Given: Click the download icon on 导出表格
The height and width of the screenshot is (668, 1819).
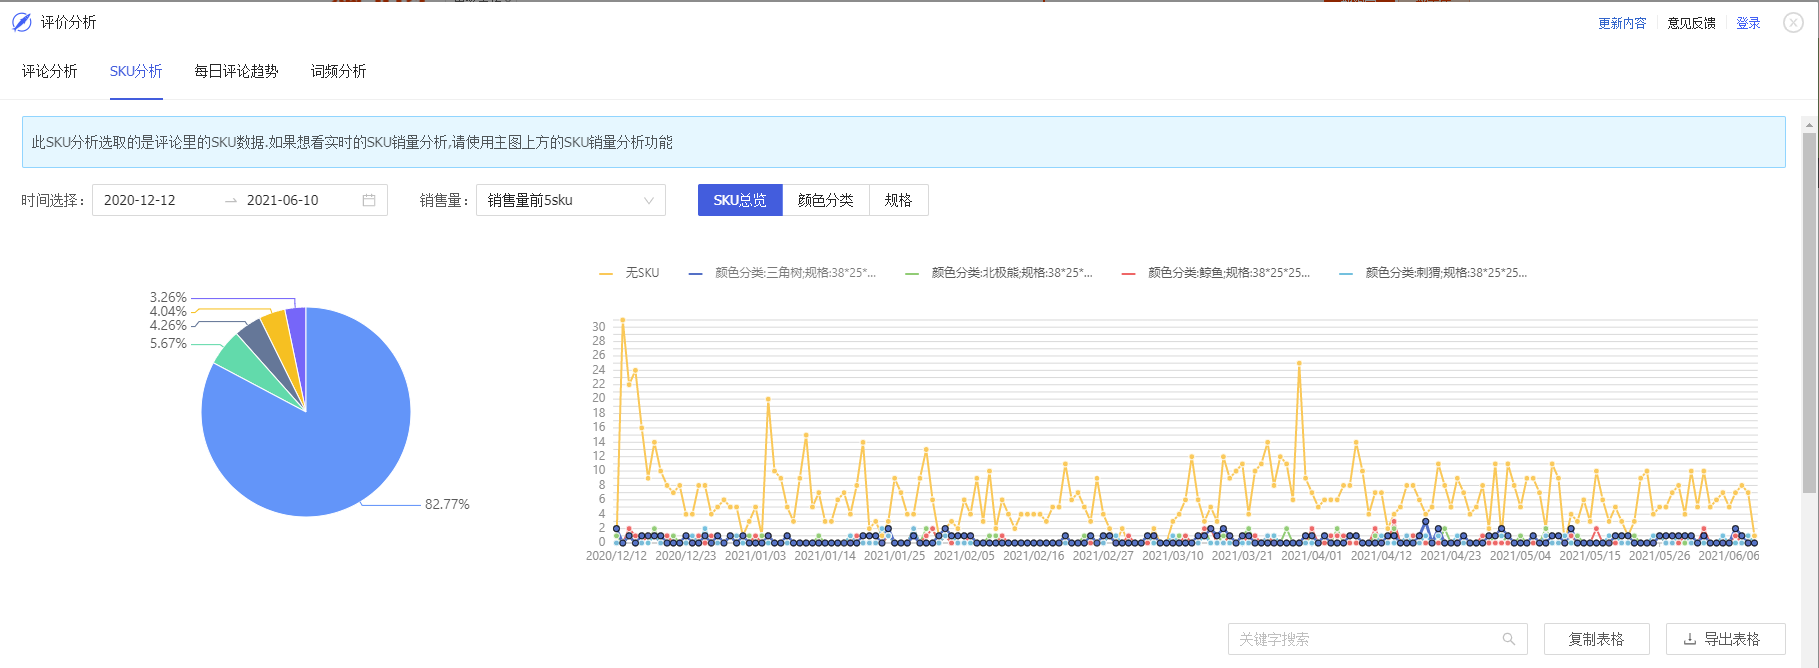Looking at the screenshot, I should (1690, 639).
